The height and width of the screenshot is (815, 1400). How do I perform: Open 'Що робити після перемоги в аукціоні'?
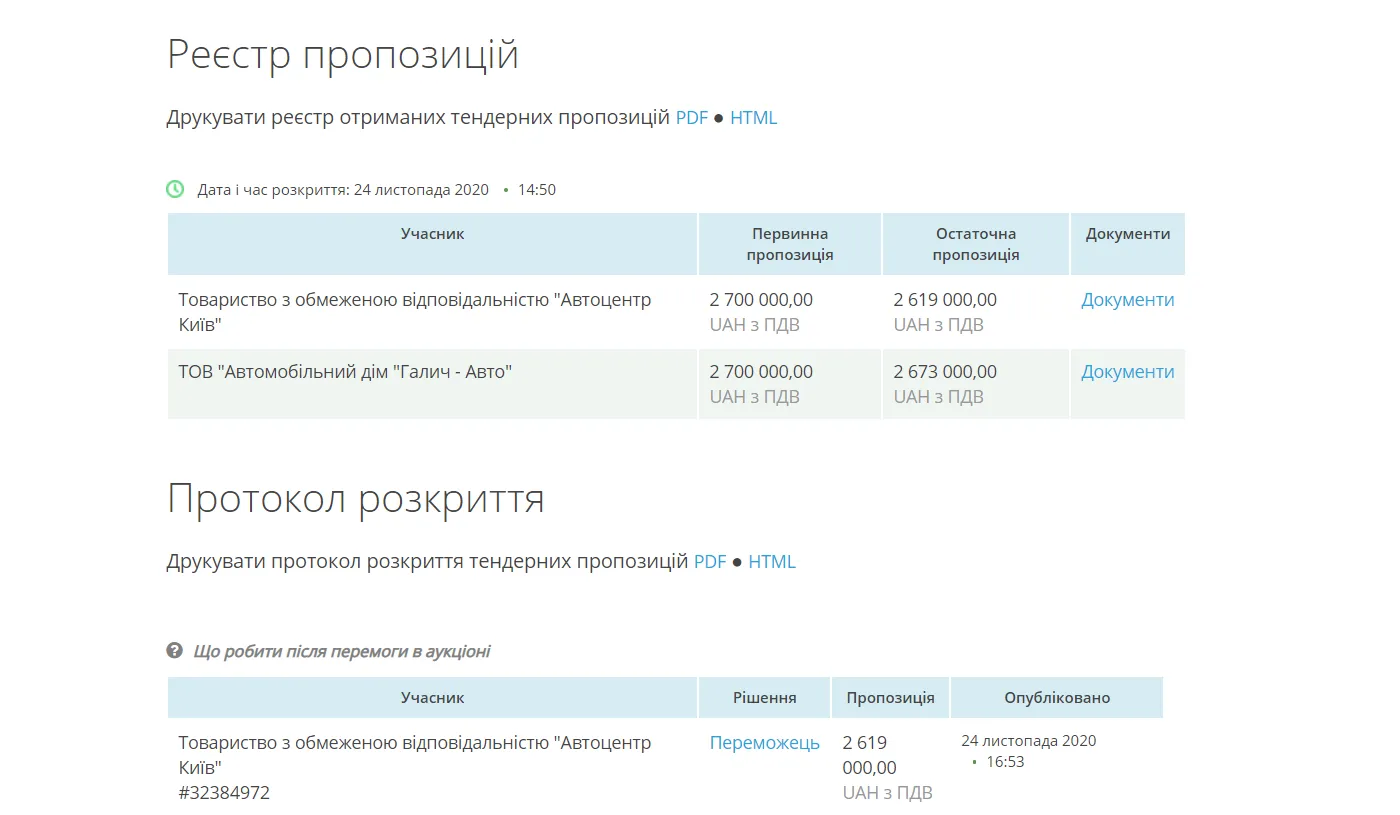click(x=342, y=652)
